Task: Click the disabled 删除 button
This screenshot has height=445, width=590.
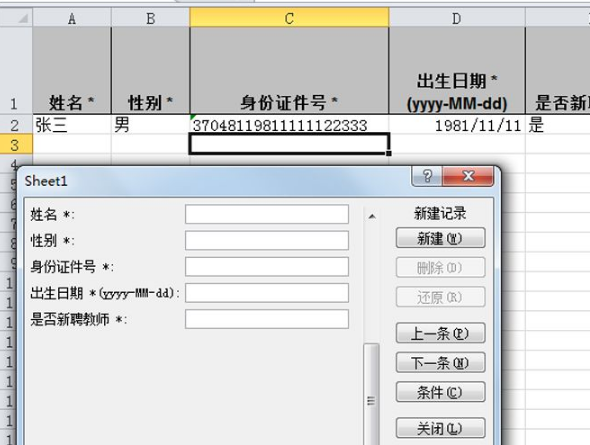Action: pyautogui.click(x=440, y=267)
